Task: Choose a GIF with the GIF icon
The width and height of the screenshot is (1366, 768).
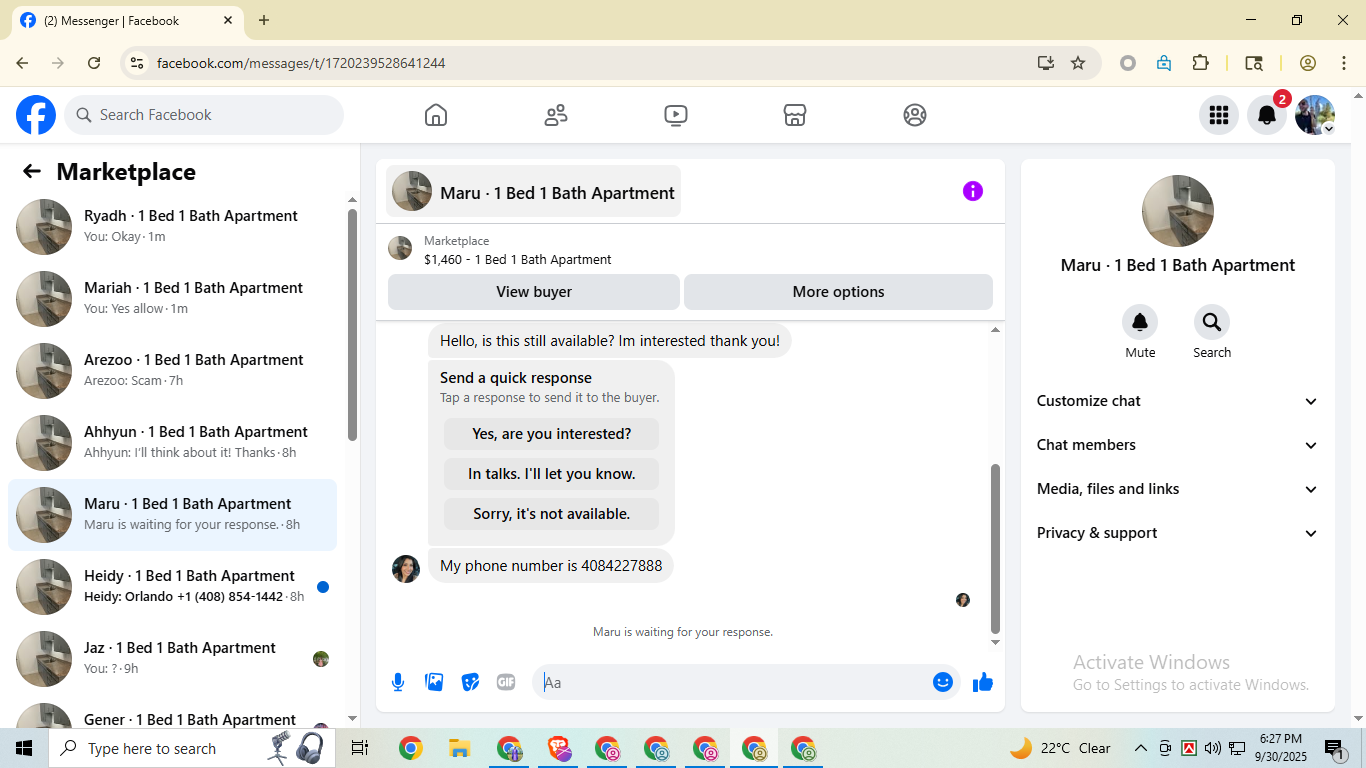Action: click(x=506, y=682)
